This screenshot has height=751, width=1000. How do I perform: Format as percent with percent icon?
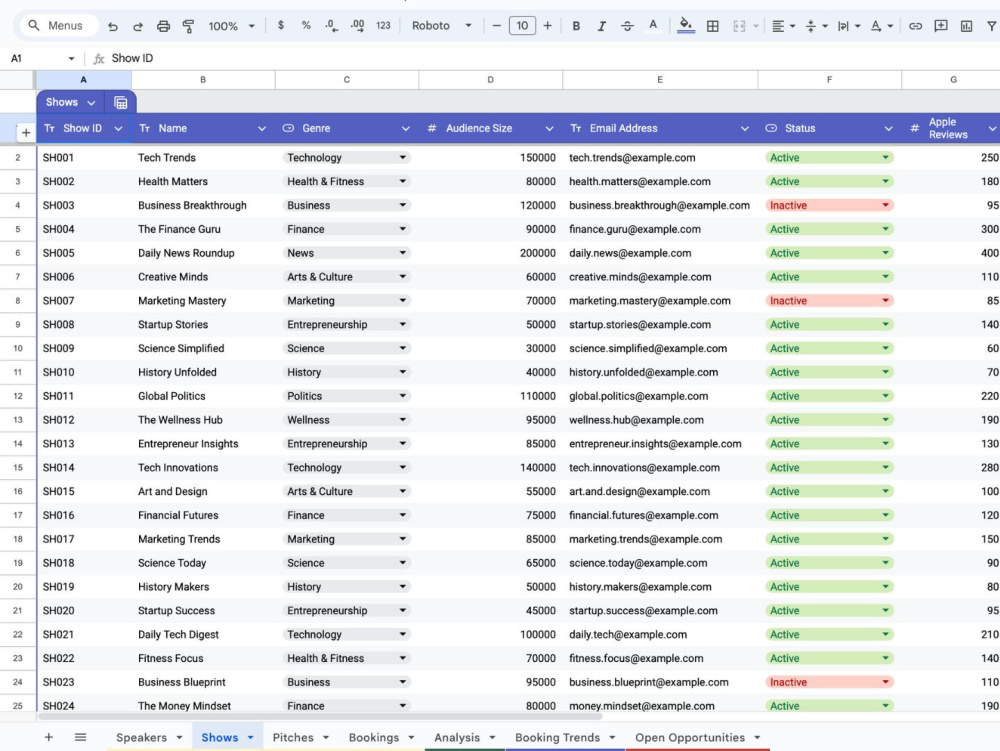coord(306,26)
